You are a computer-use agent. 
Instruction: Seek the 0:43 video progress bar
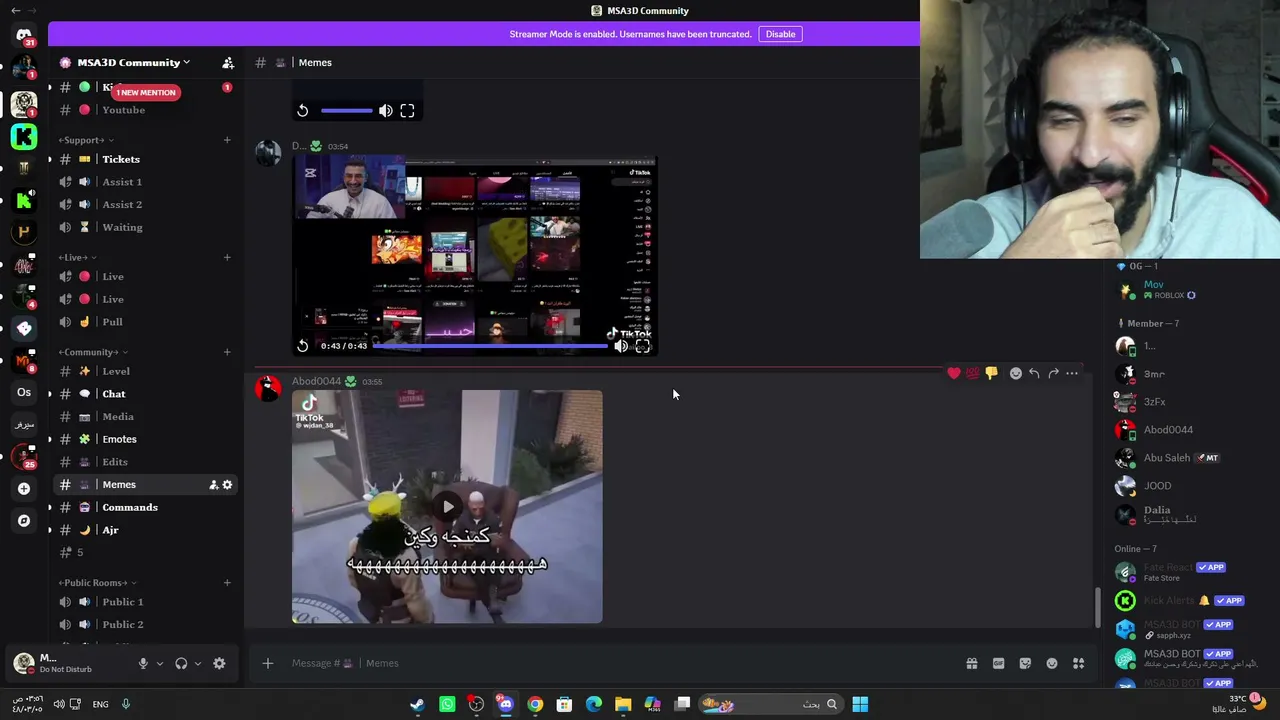pyautogui.click(x=490, y=346)
